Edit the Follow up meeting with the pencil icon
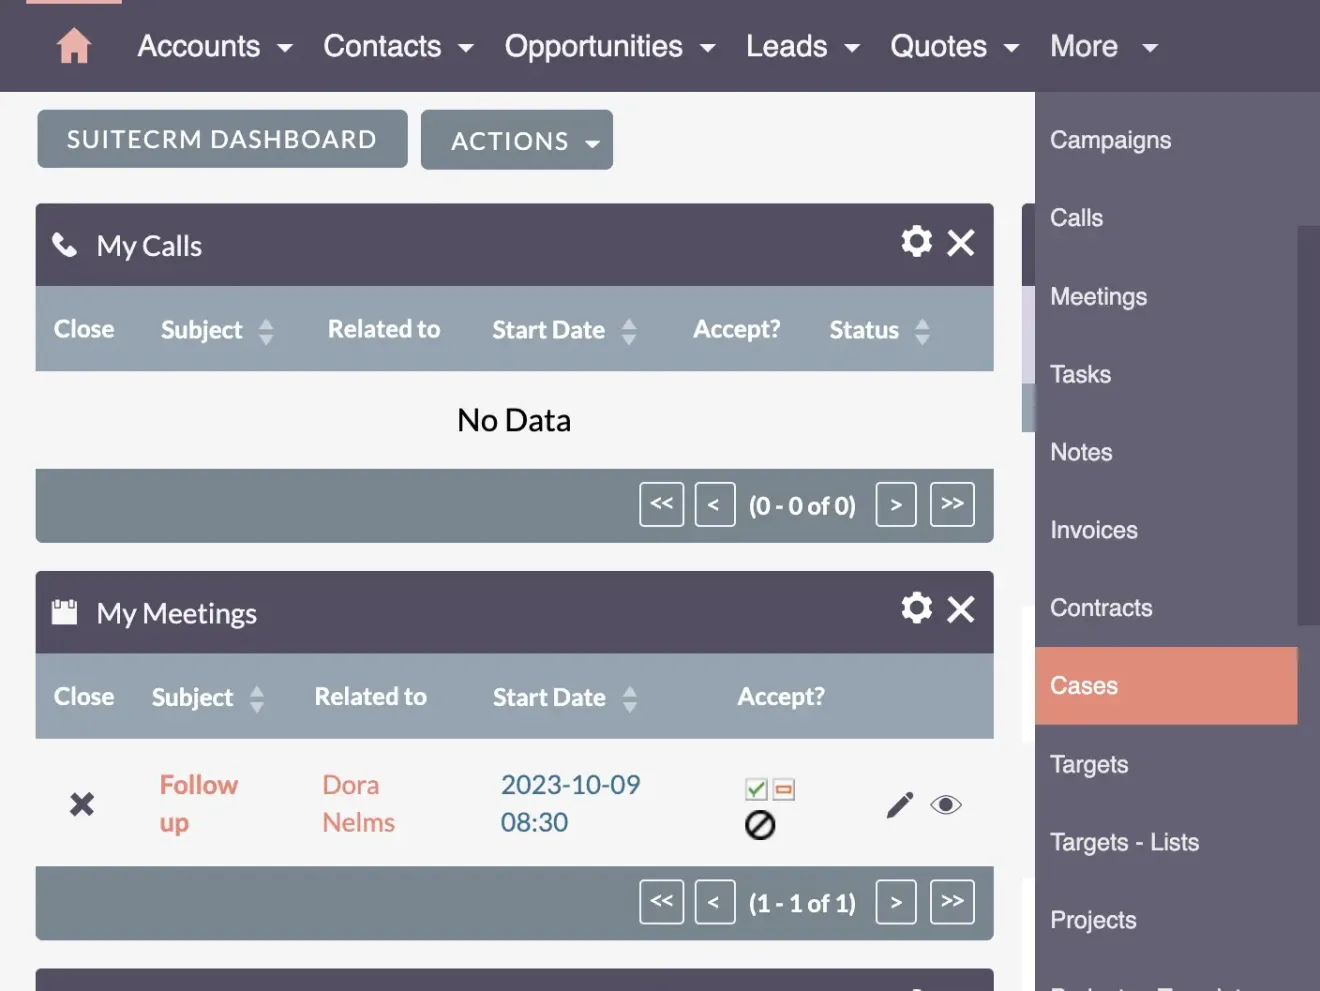The width and height of the screenshot is (1320, 991). tap(898, 804)
